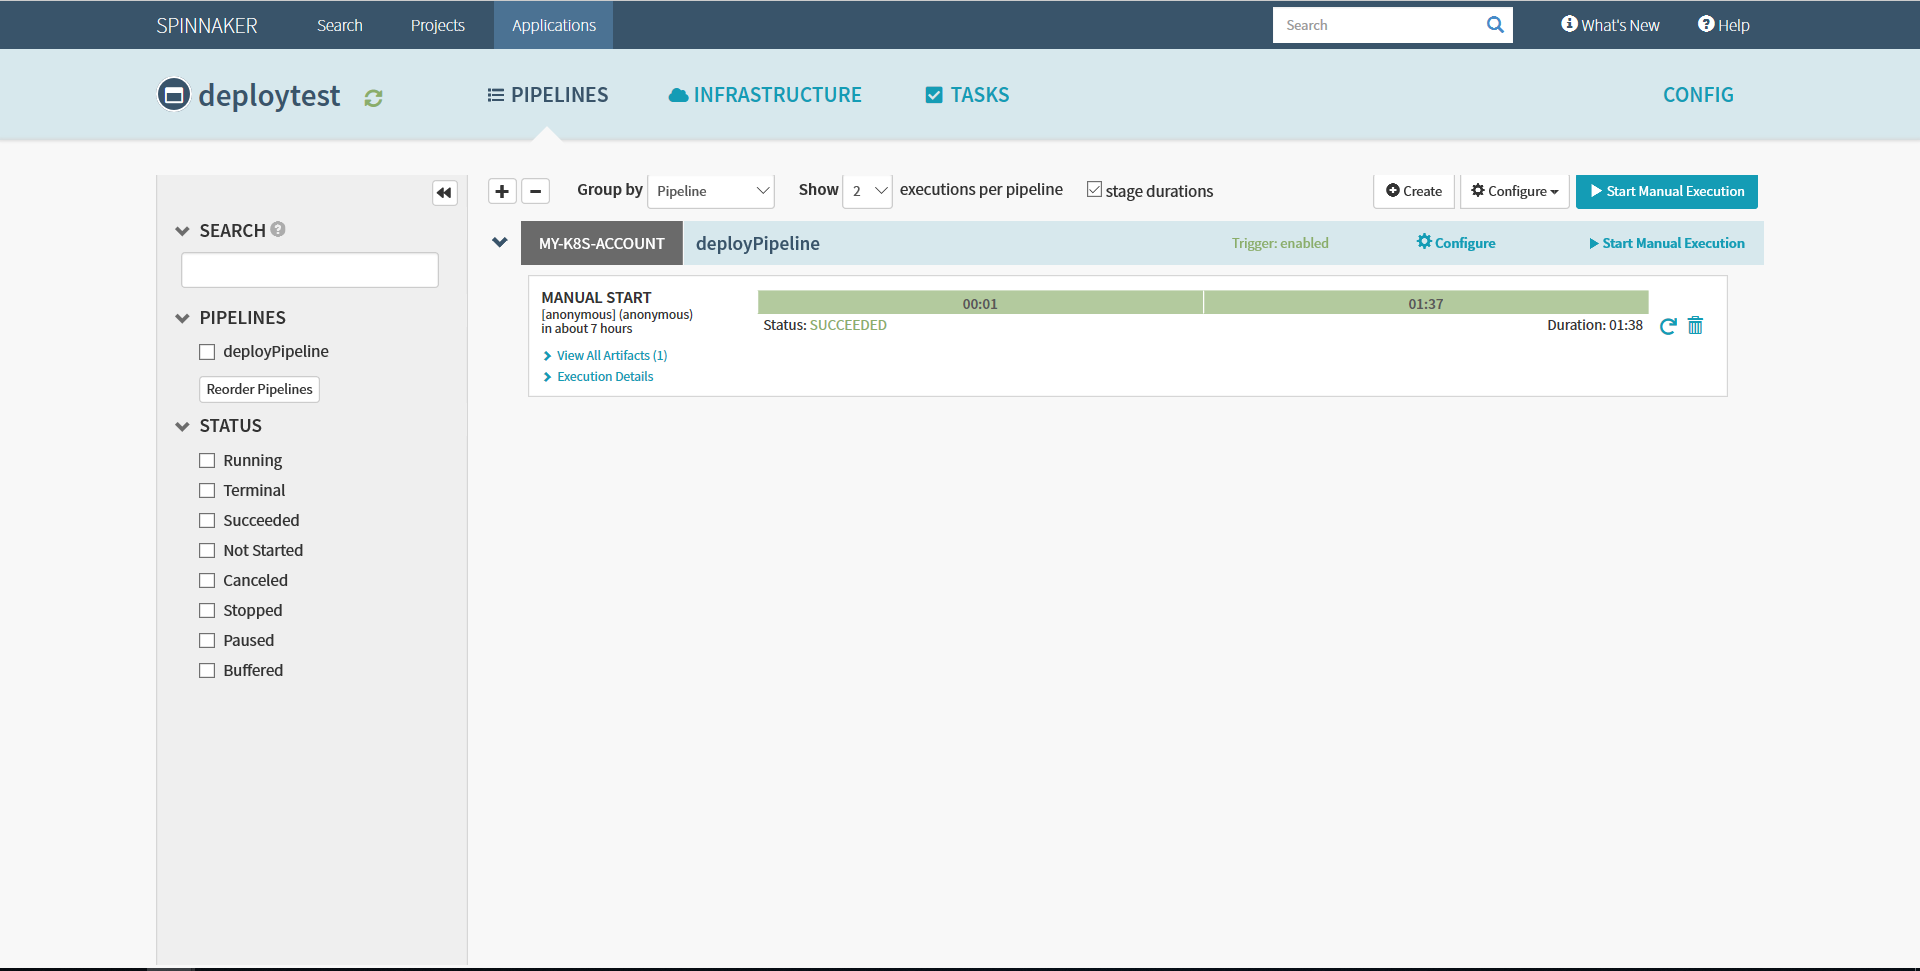Image resolution: width=1920 pixels, height=971 pixels.
Task: Collapse the deployPipeline group chevron
Action: (500, 242)
